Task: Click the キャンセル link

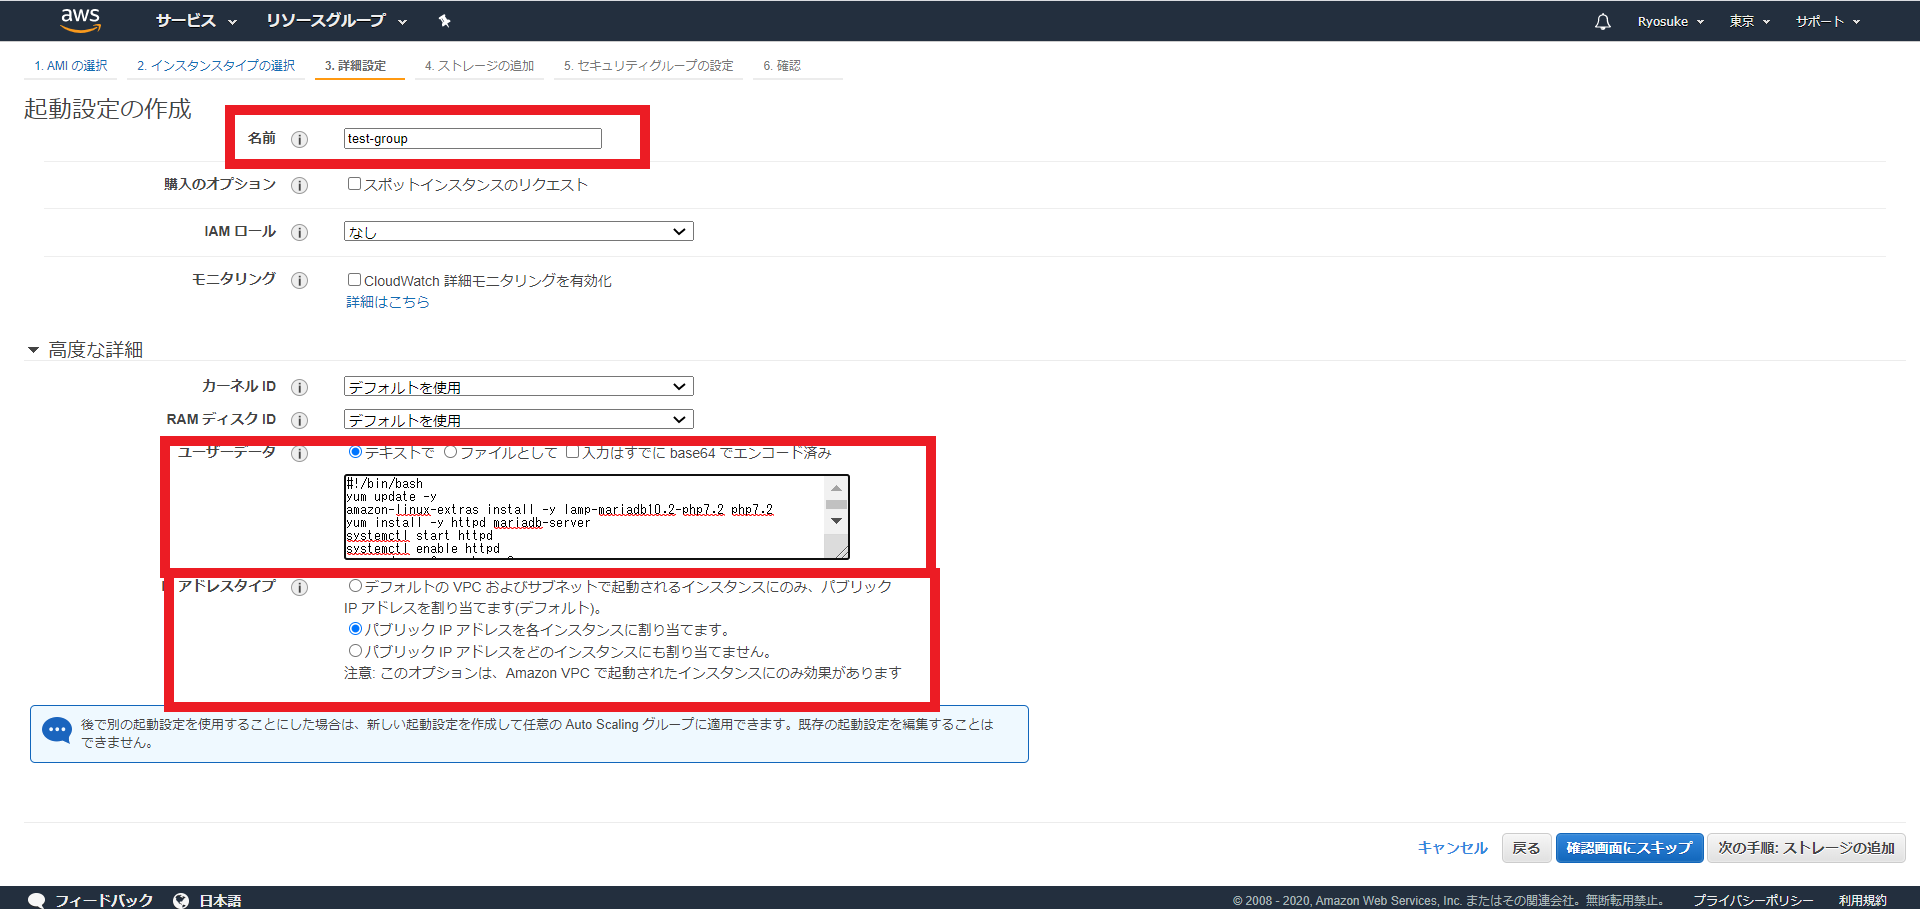Action: coord(1452,848)
